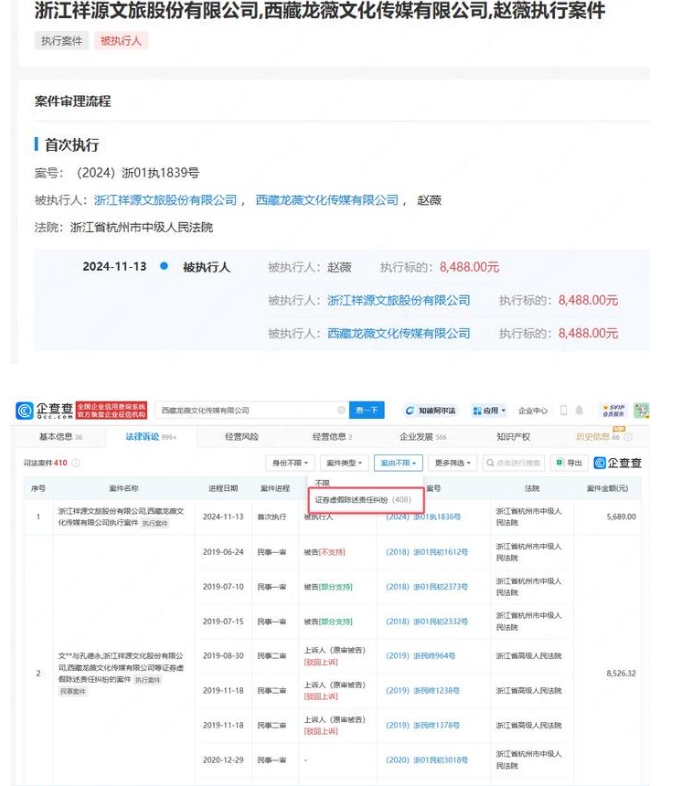Click the case name in table row 2

121,668
